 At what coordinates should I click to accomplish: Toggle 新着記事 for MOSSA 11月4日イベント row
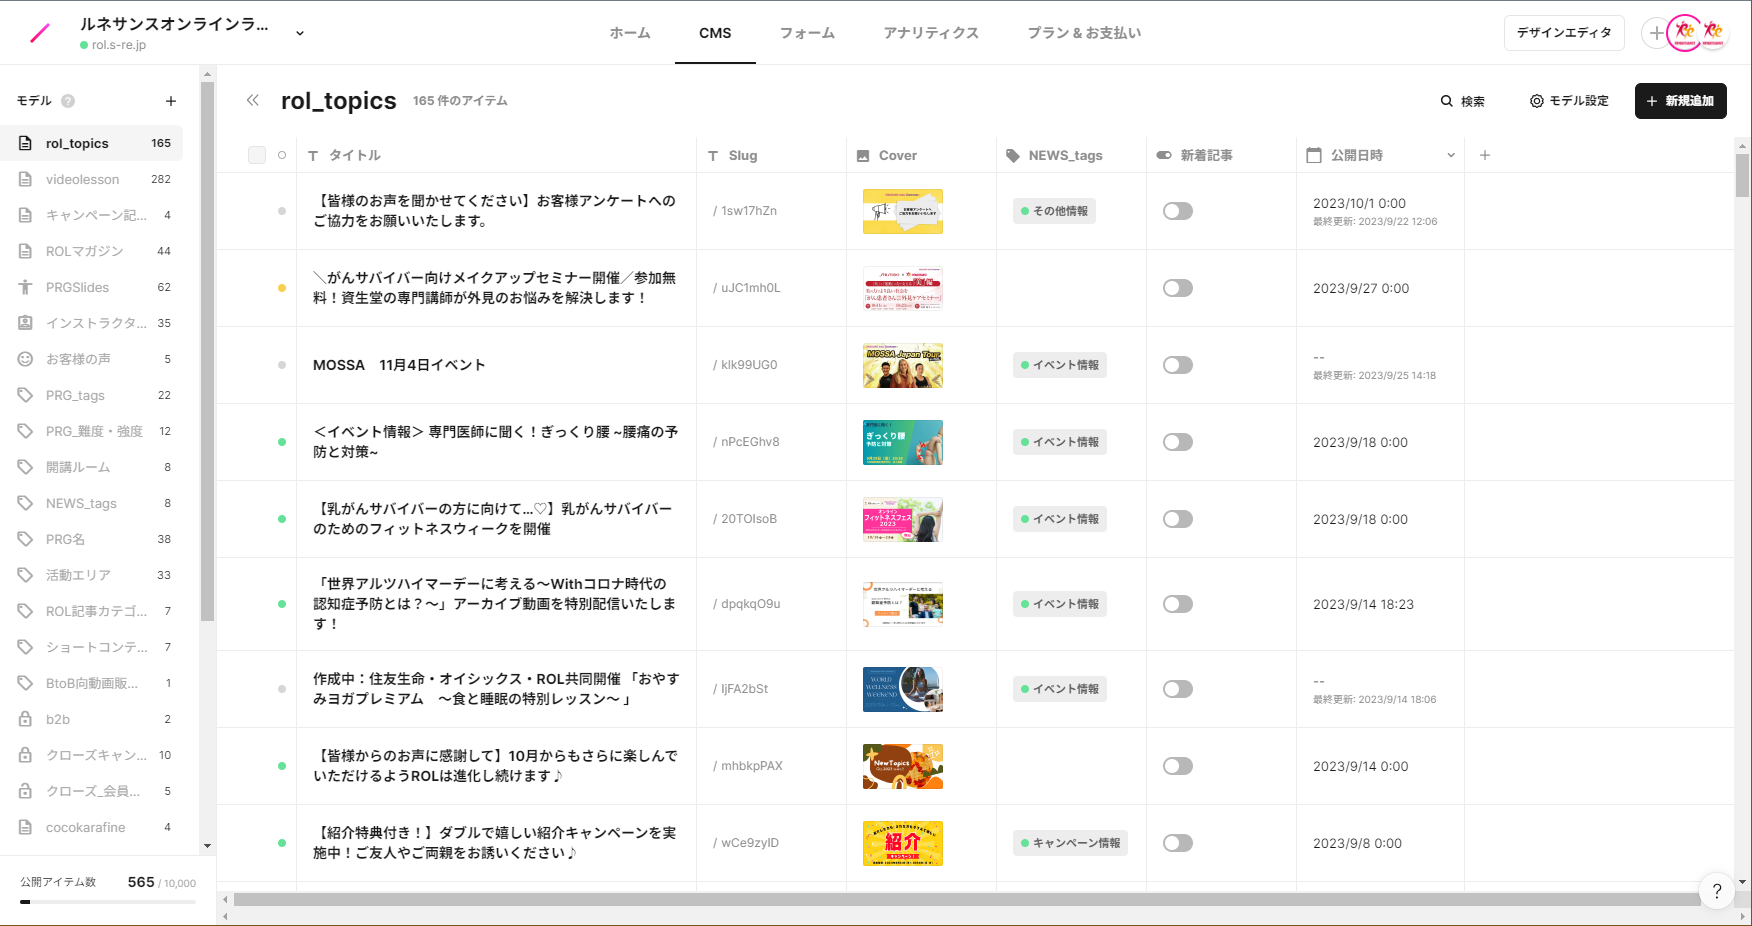pos(1178,365)
